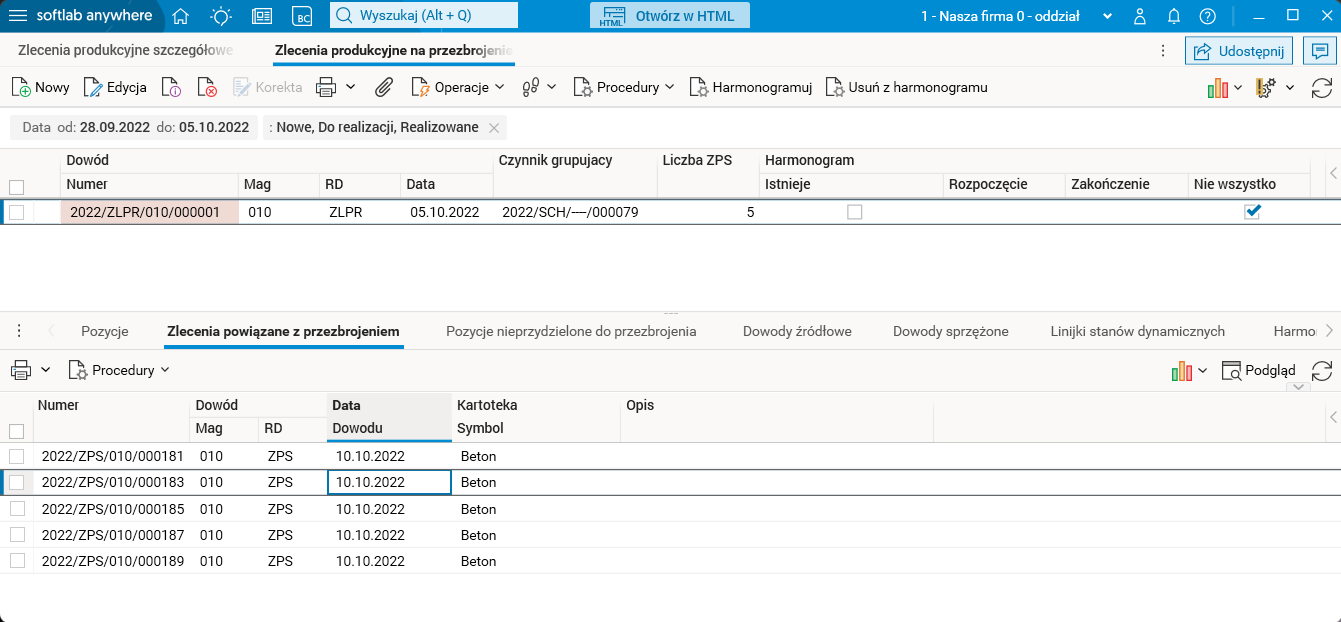Click the delete document icon
Screen dimensions: 1341x622
click(x=207, y=87)
